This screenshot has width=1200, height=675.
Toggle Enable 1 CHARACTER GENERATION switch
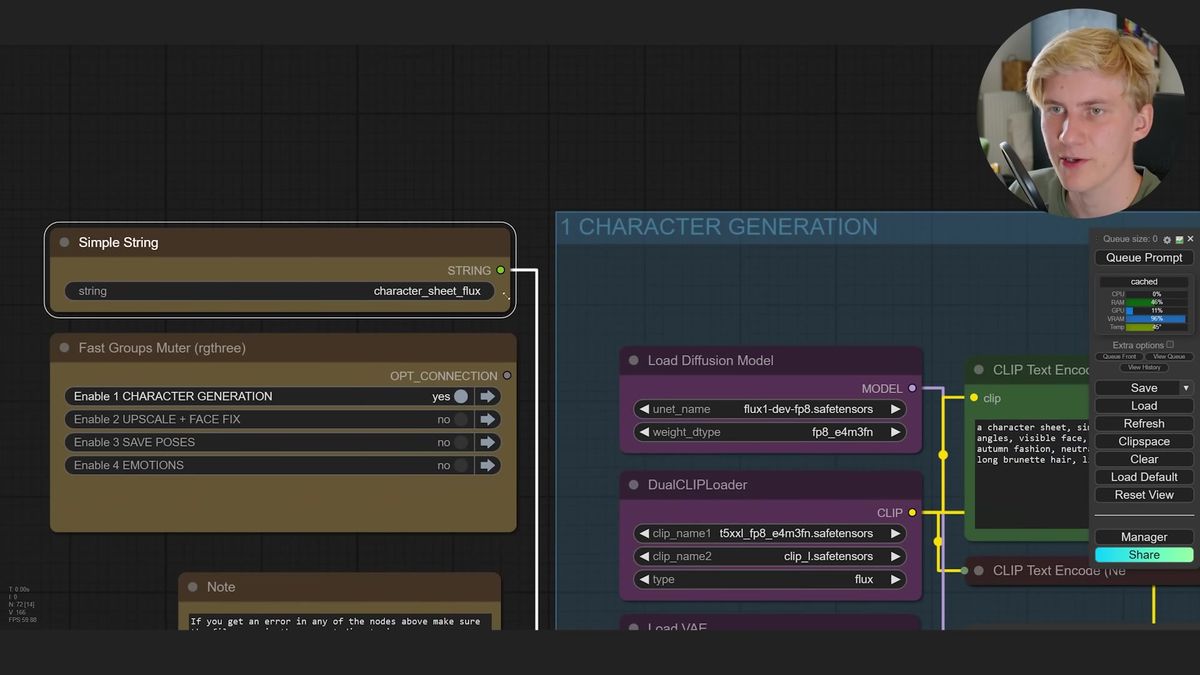click(461, 396)
